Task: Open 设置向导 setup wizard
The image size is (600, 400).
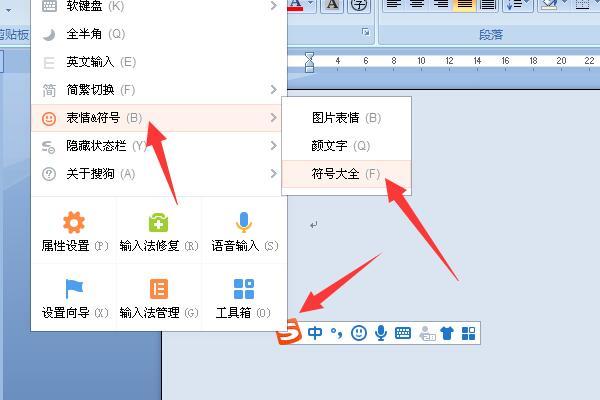Action: (73, 298)
